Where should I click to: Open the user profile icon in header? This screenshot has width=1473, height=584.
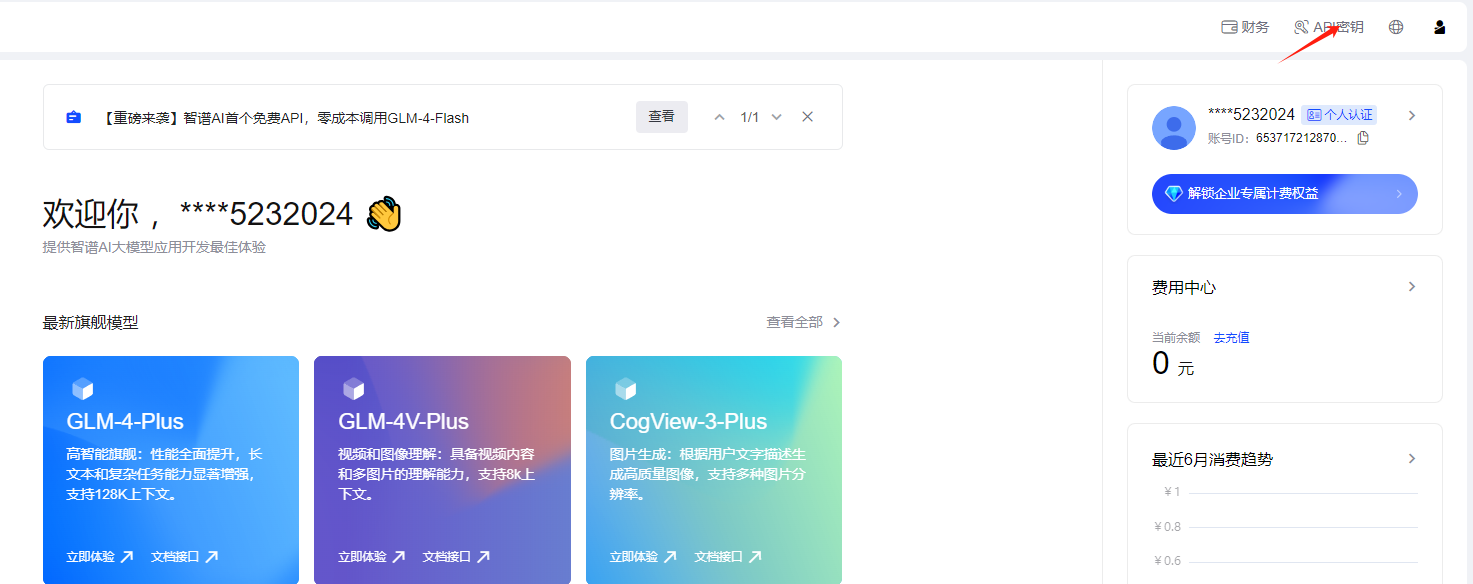click(1440, 27)
